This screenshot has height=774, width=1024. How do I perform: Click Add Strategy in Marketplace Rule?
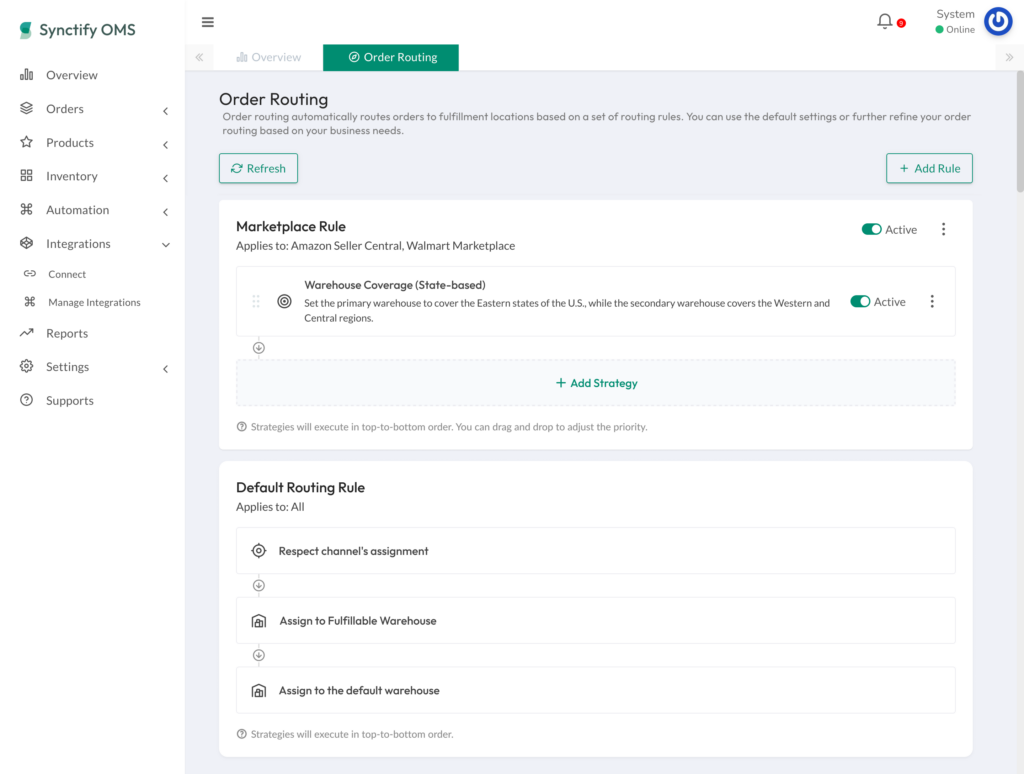pyautogui.click(x=596, y=383)
